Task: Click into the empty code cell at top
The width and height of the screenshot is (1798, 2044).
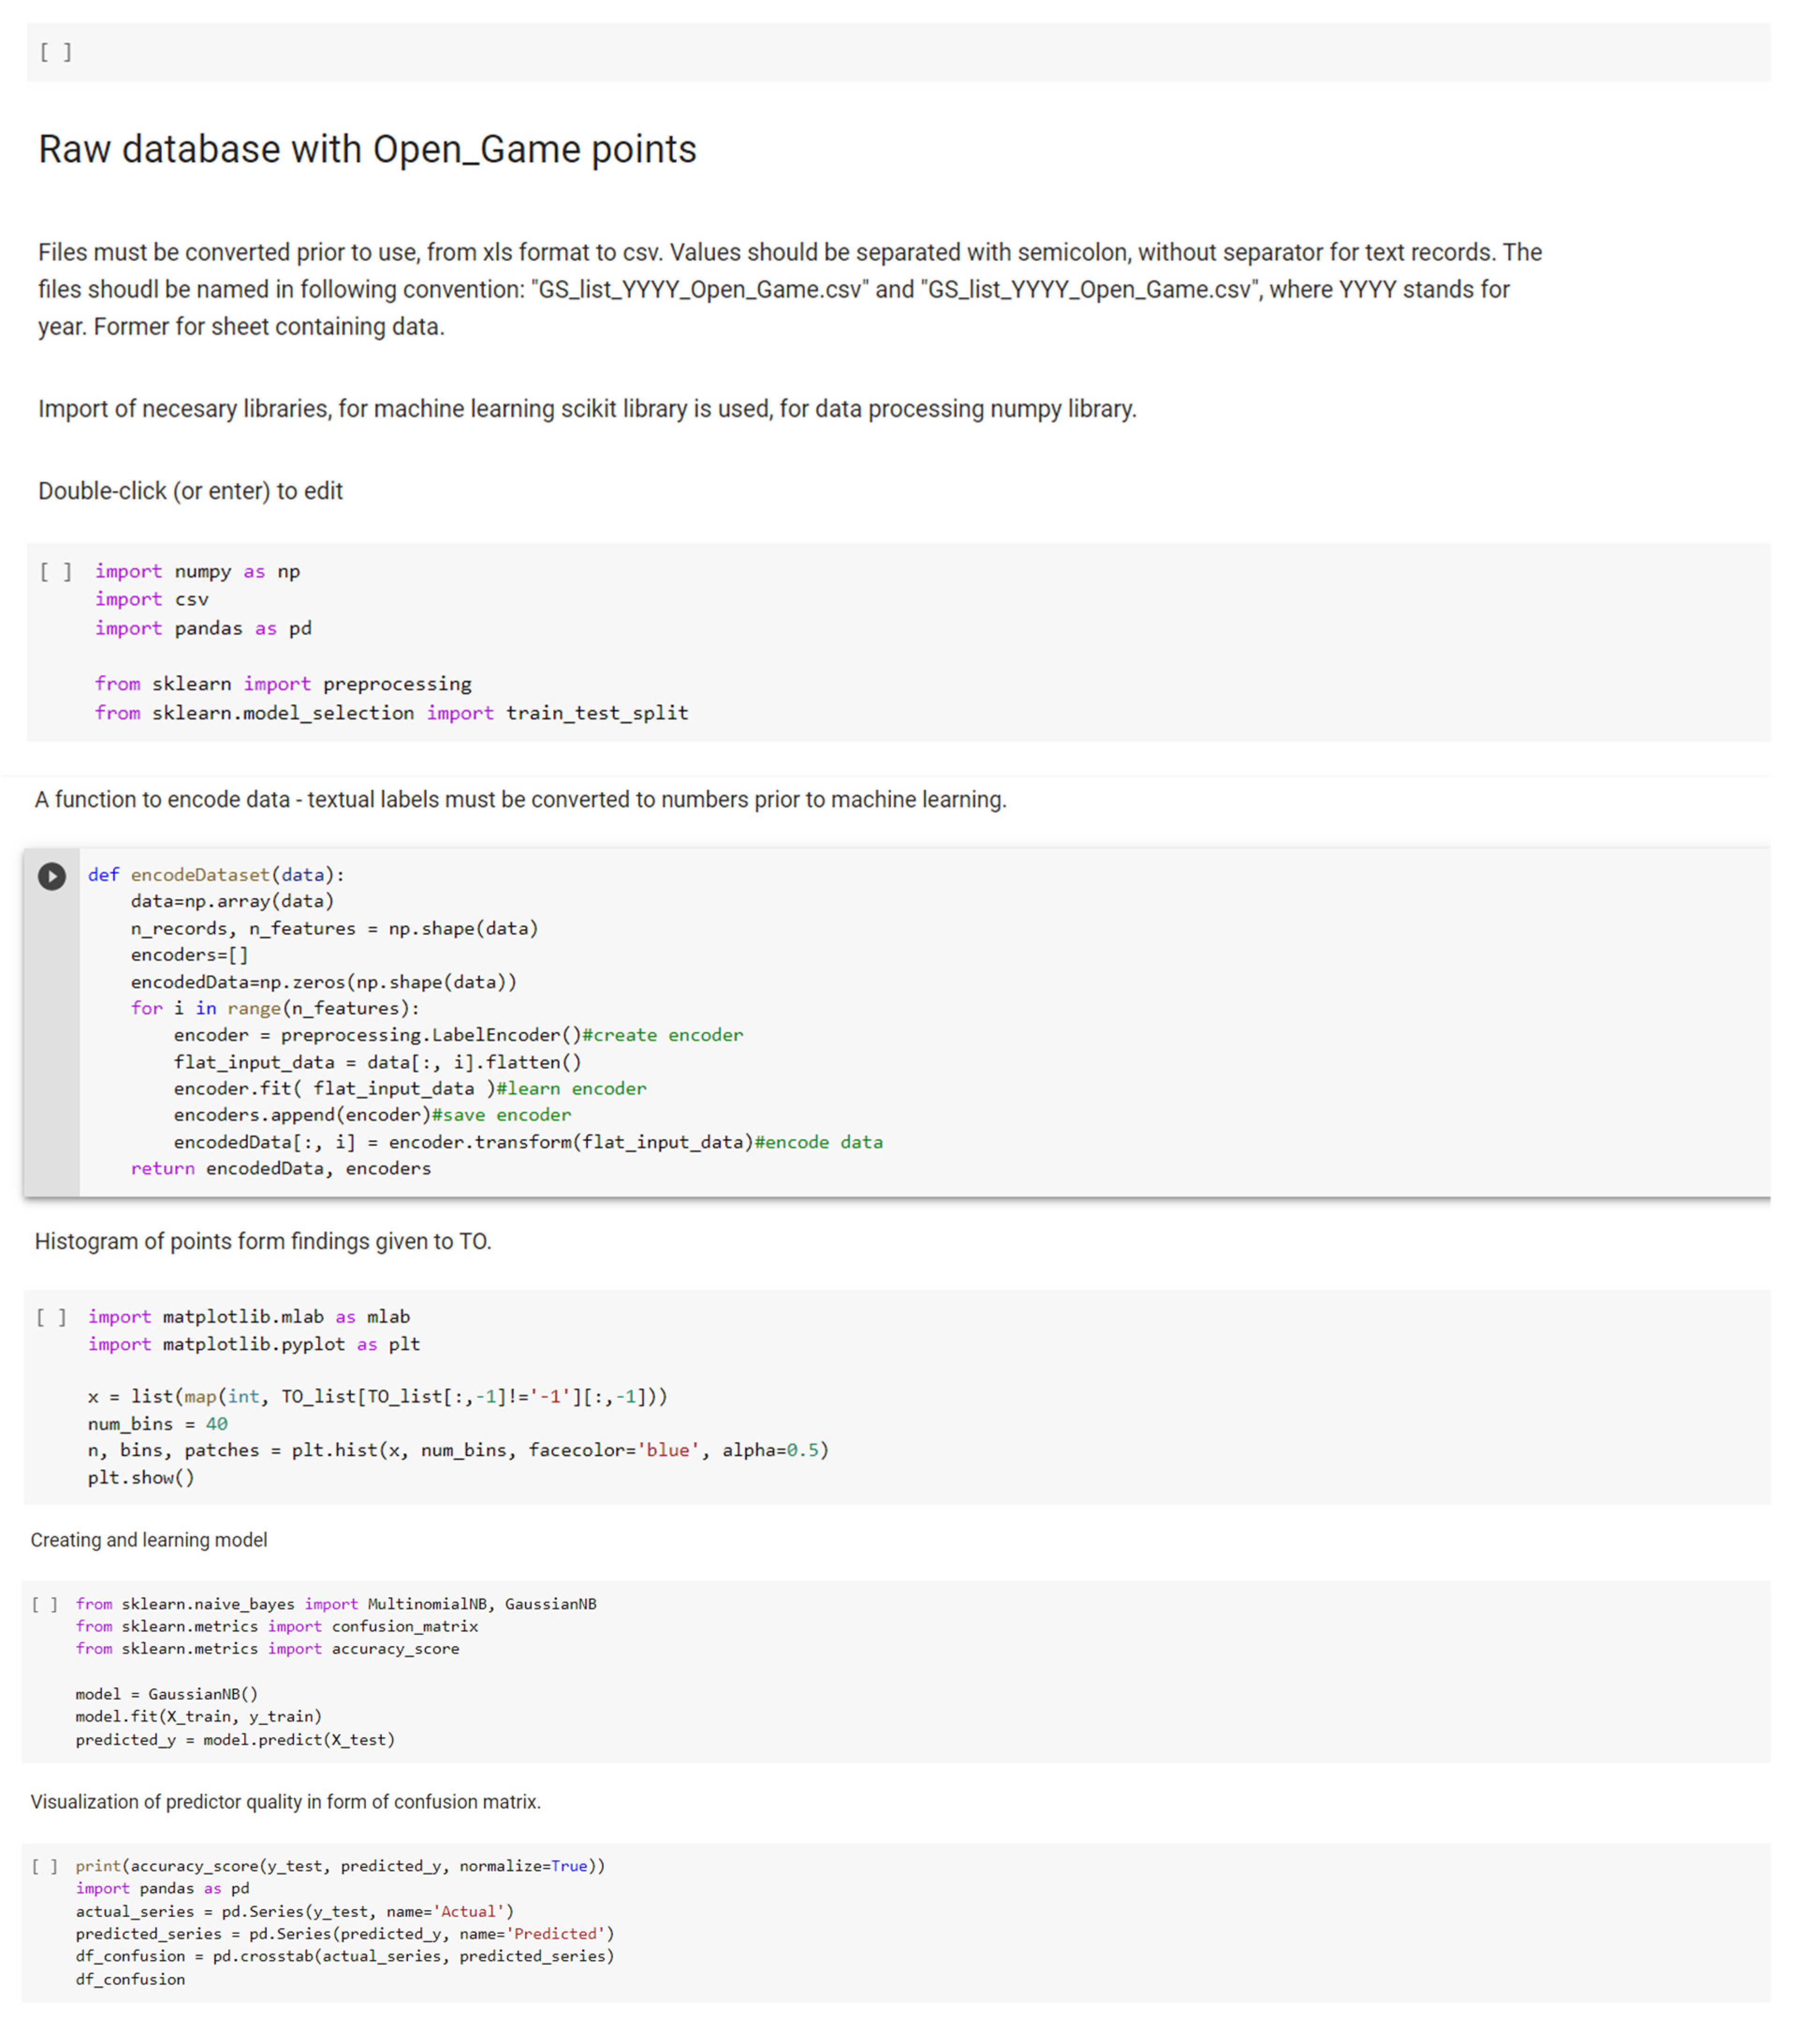Action: [x=900, y=52]
